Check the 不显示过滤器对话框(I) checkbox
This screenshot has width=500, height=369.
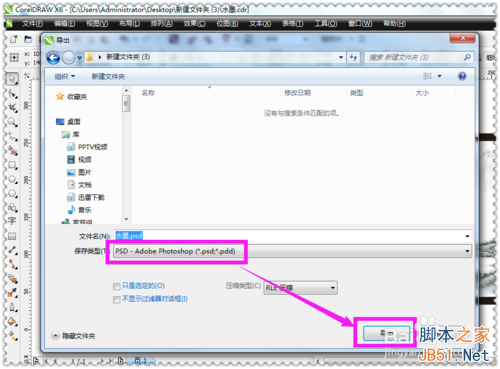117,300
